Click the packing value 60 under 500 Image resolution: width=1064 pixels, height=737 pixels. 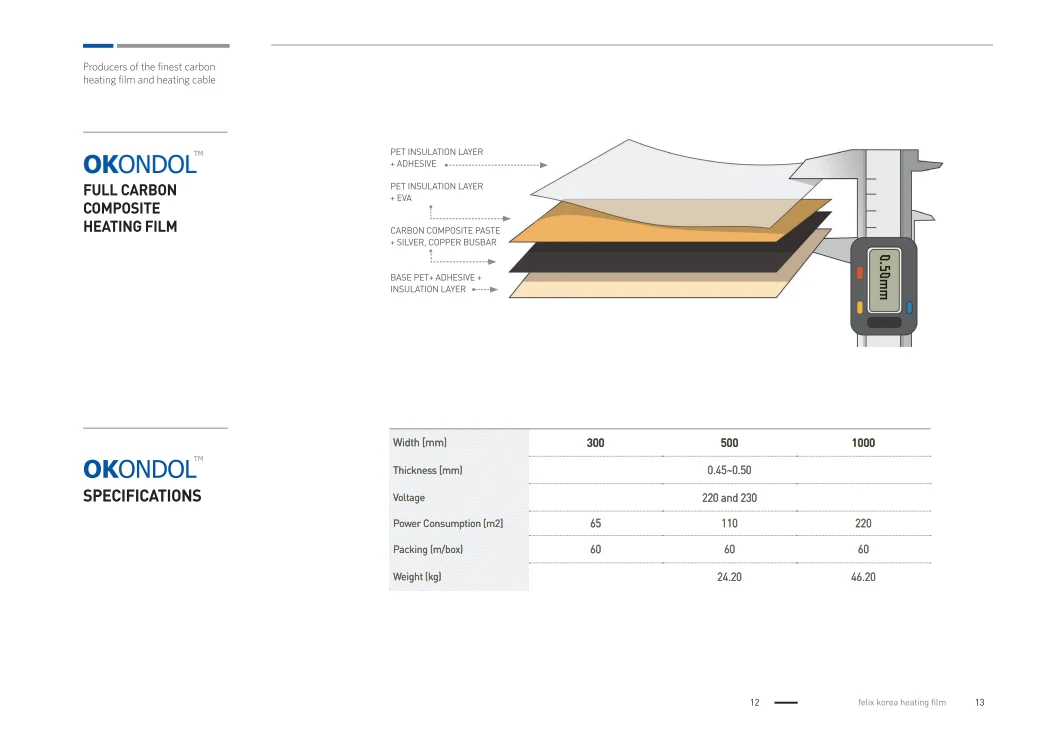point(729,549)
